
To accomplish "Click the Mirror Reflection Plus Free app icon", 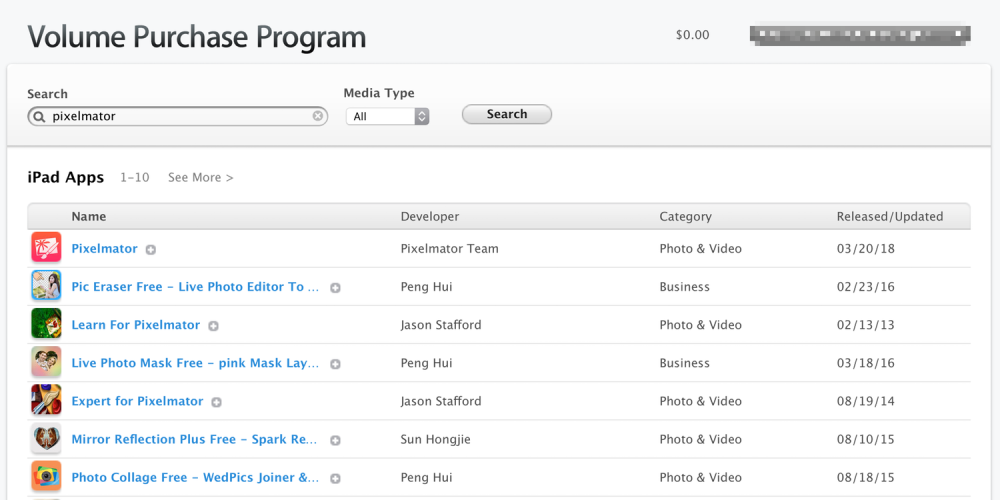I will pyautogui.click(x=46, y=439).
